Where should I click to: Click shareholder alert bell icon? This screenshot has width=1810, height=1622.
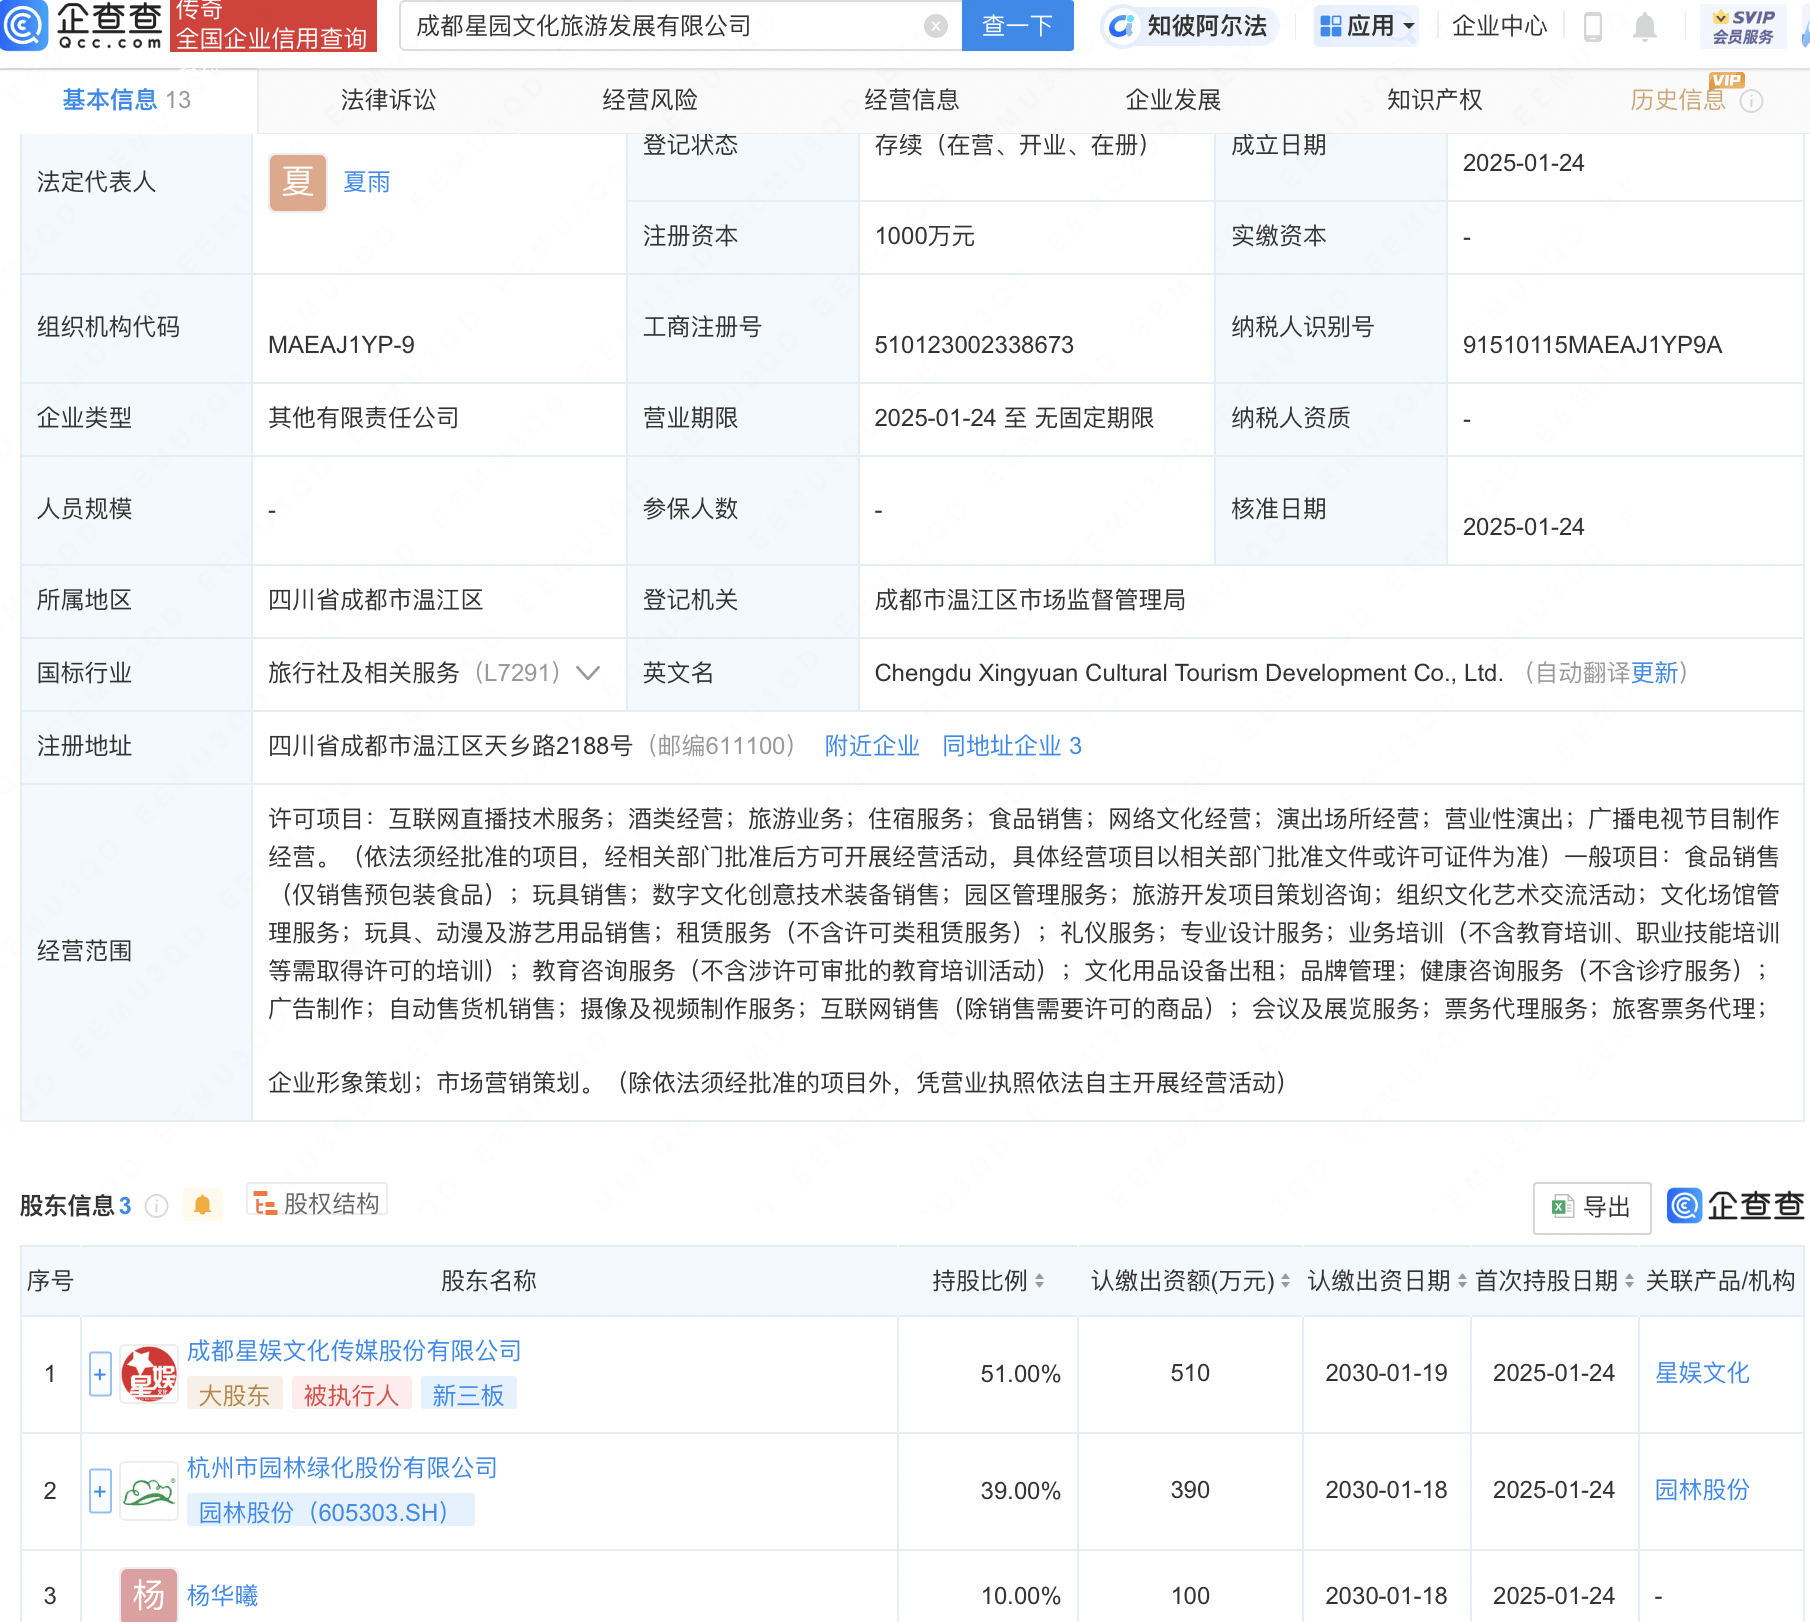click(202, 1205)
